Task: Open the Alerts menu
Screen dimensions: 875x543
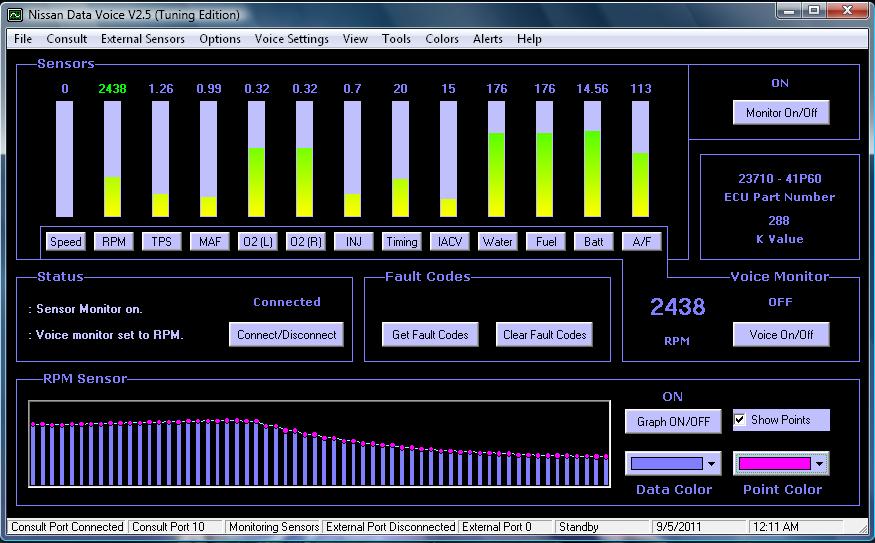Action: click(487, 39)
